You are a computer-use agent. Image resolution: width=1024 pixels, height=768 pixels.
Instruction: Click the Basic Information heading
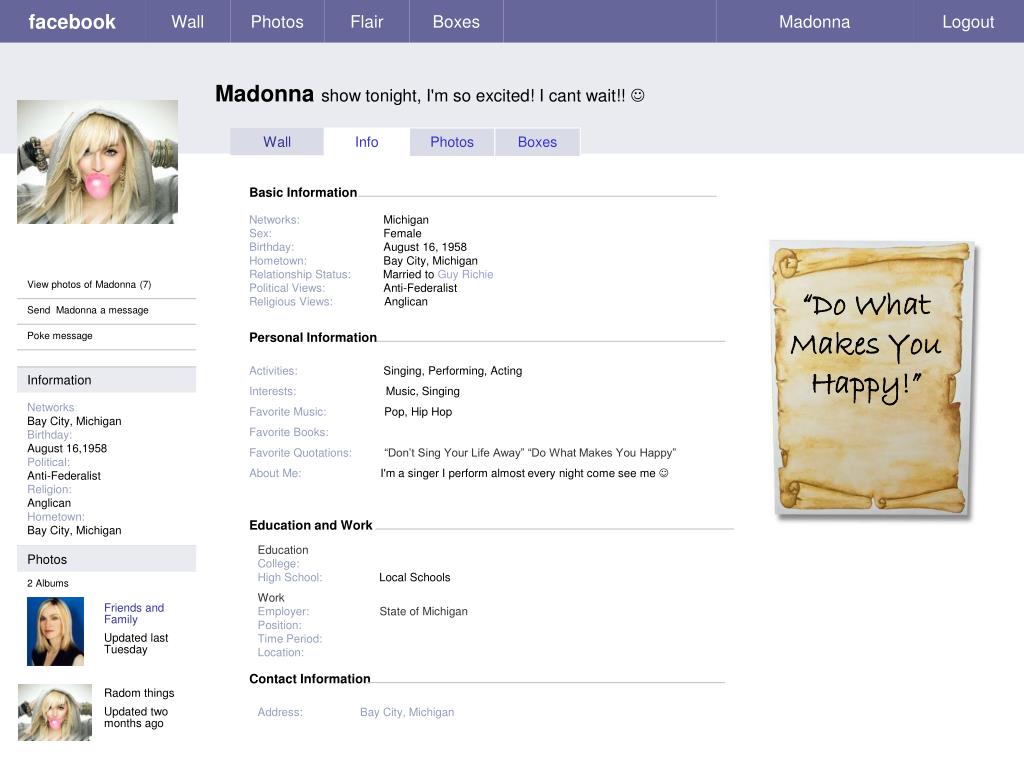click(303, 192)
